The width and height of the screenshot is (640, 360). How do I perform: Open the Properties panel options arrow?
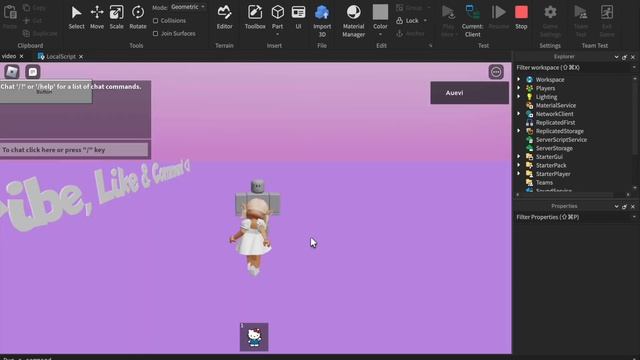[x=616, y=207]
